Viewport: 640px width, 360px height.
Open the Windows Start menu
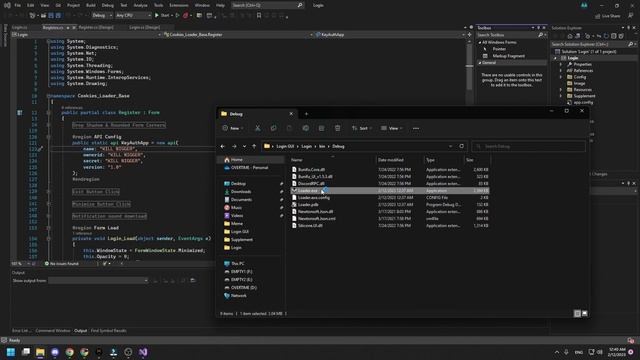(11, 352)
